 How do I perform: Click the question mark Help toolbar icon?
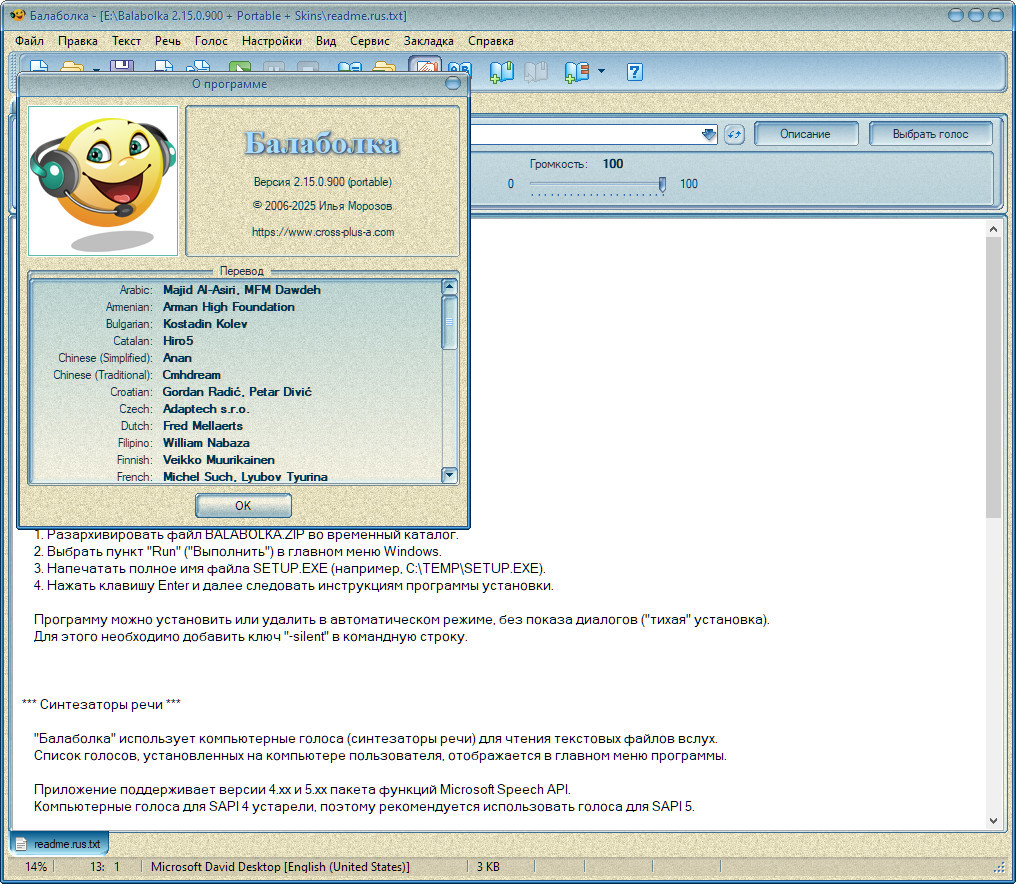tap(635, 72)
